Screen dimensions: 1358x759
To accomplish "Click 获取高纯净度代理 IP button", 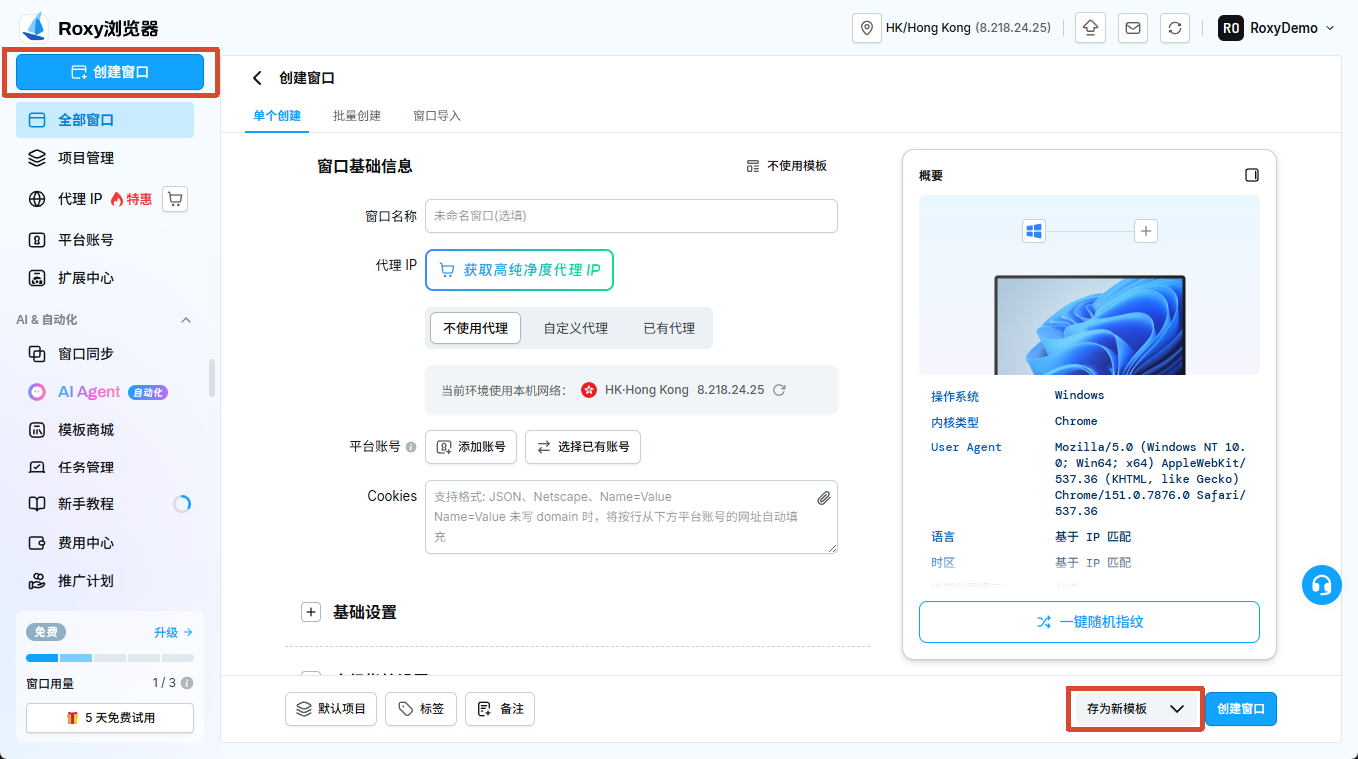I will (x=519, y=270).
